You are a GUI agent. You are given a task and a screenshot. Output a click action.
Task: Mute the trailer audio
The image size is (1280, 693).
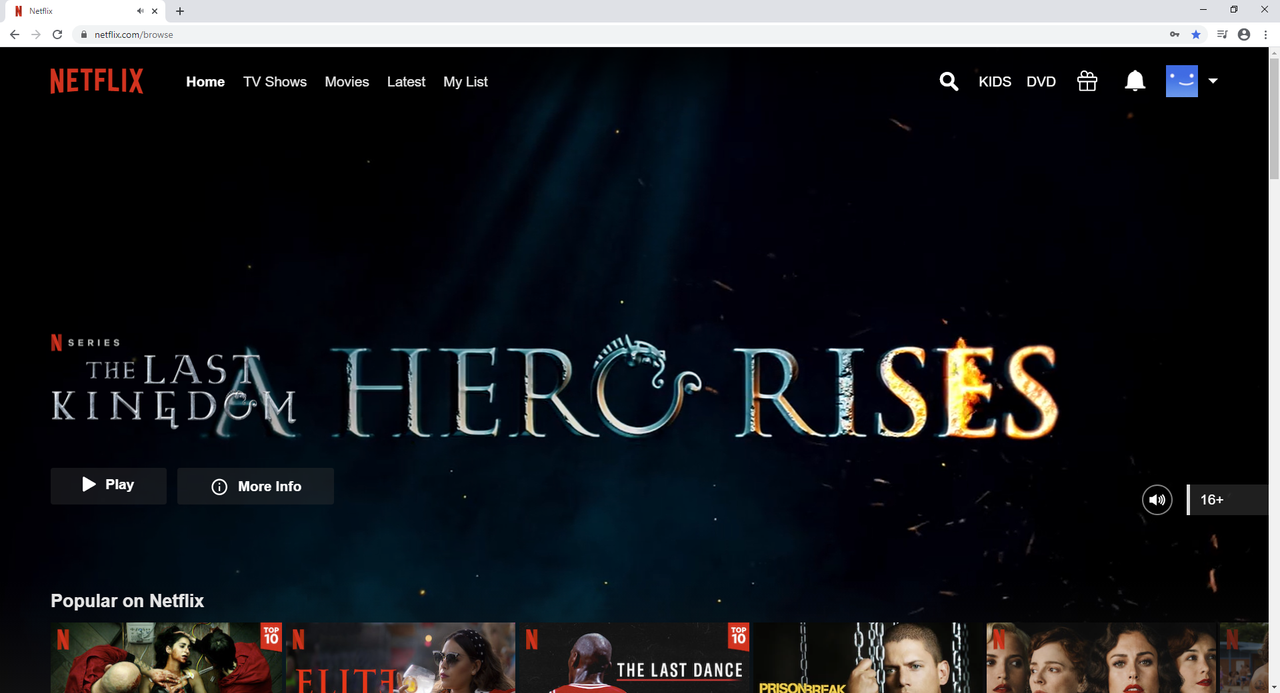pos(1157,499)
